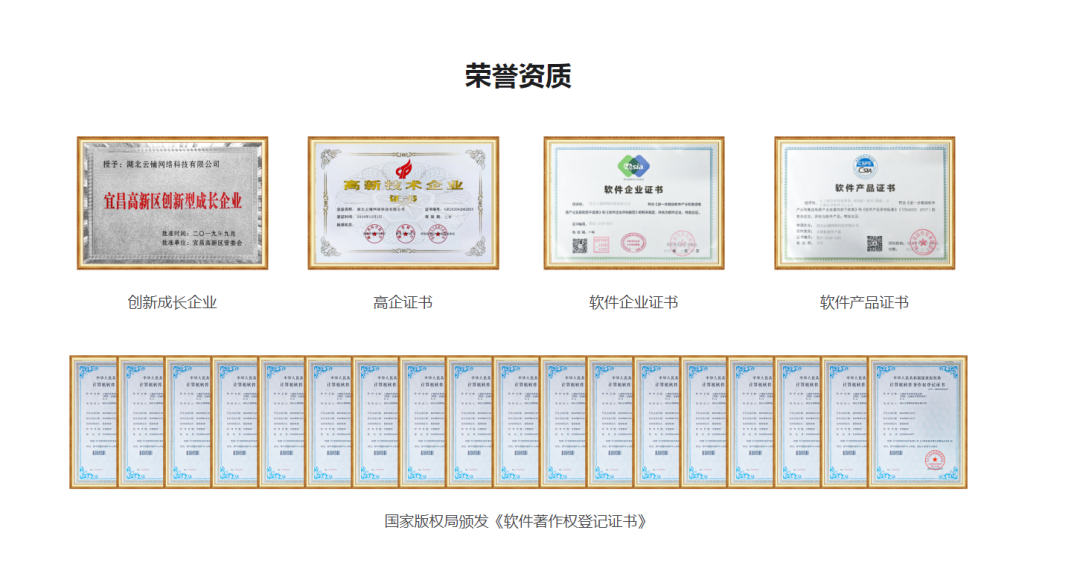1080x568 pixels.
Task: Enlarge the 软件产品证书 certificate image
Action: [864, 203]
